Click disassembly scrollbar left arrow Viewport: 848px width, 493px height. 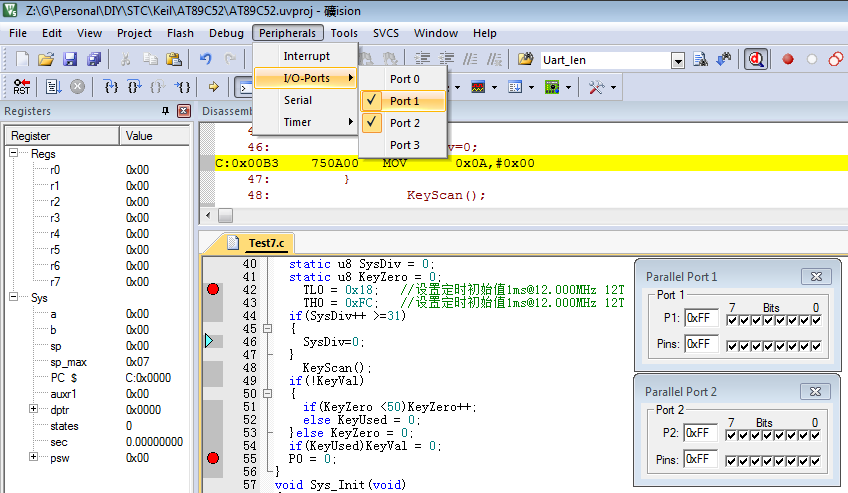(x=208, y=215)
